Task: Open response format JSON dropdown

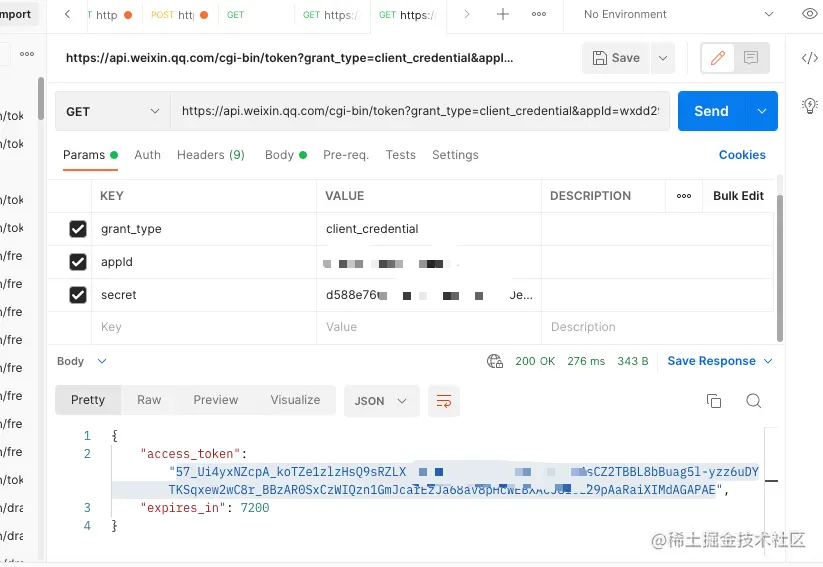Action: pos(382,401)
